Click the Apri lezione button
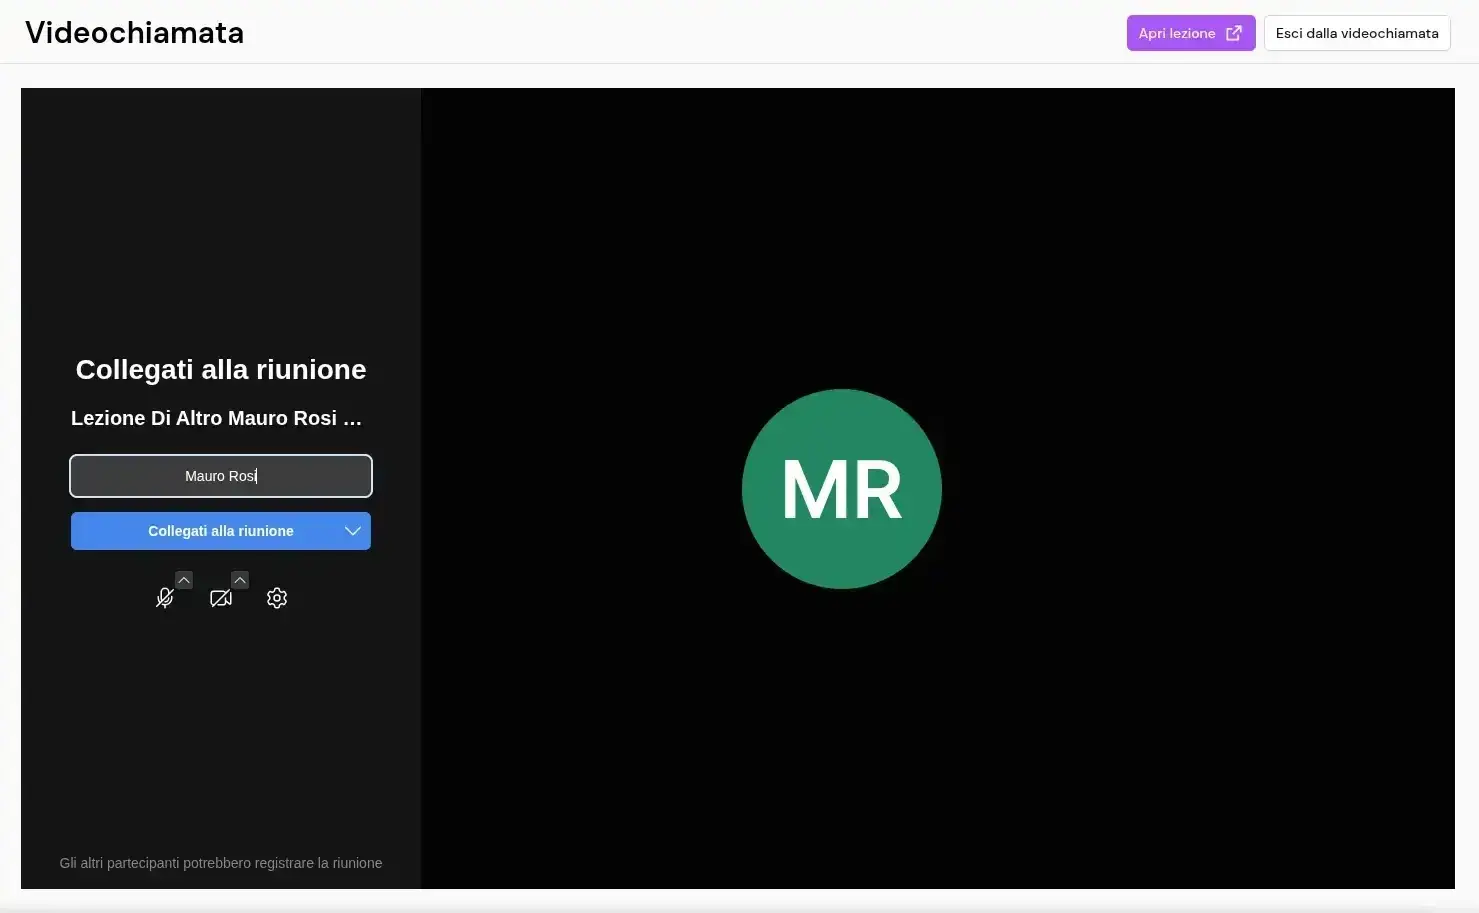 (1177, 33)
